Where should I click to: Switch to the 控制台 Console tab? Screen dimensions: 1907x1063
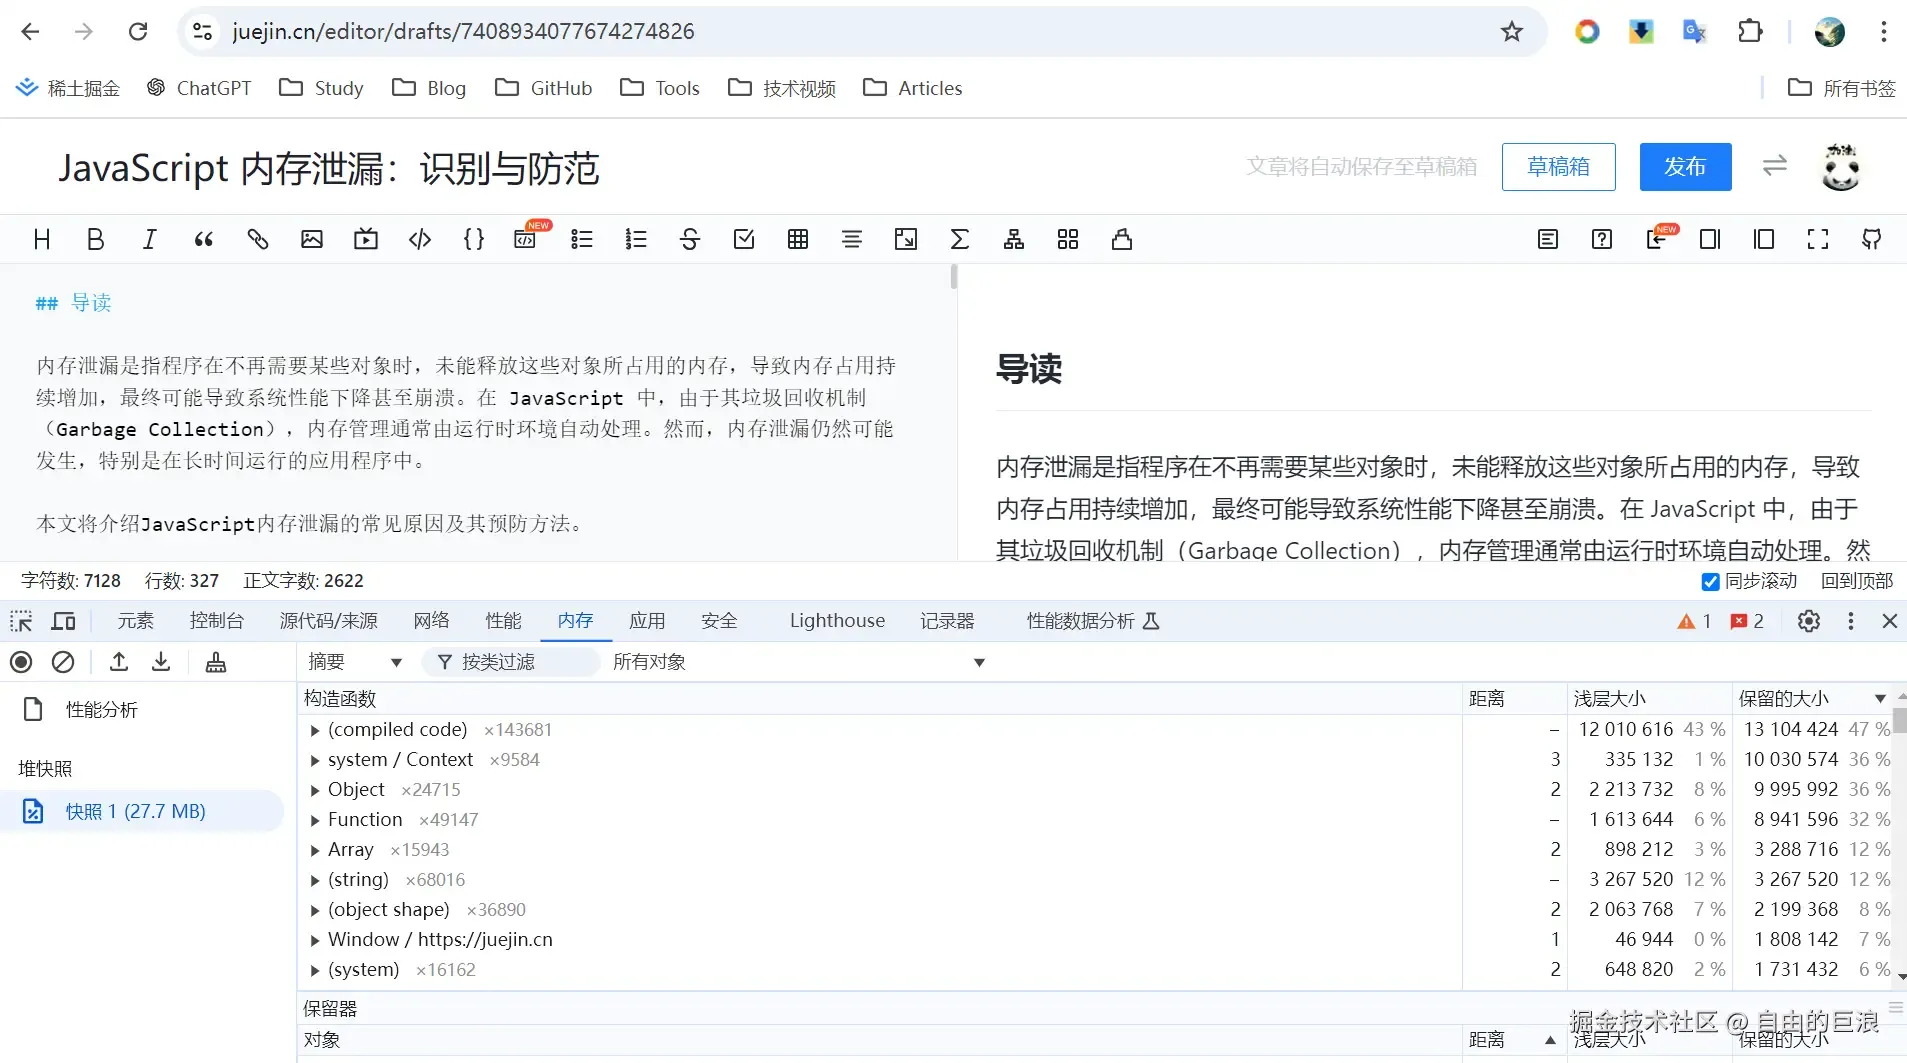(x=217, y=621)
